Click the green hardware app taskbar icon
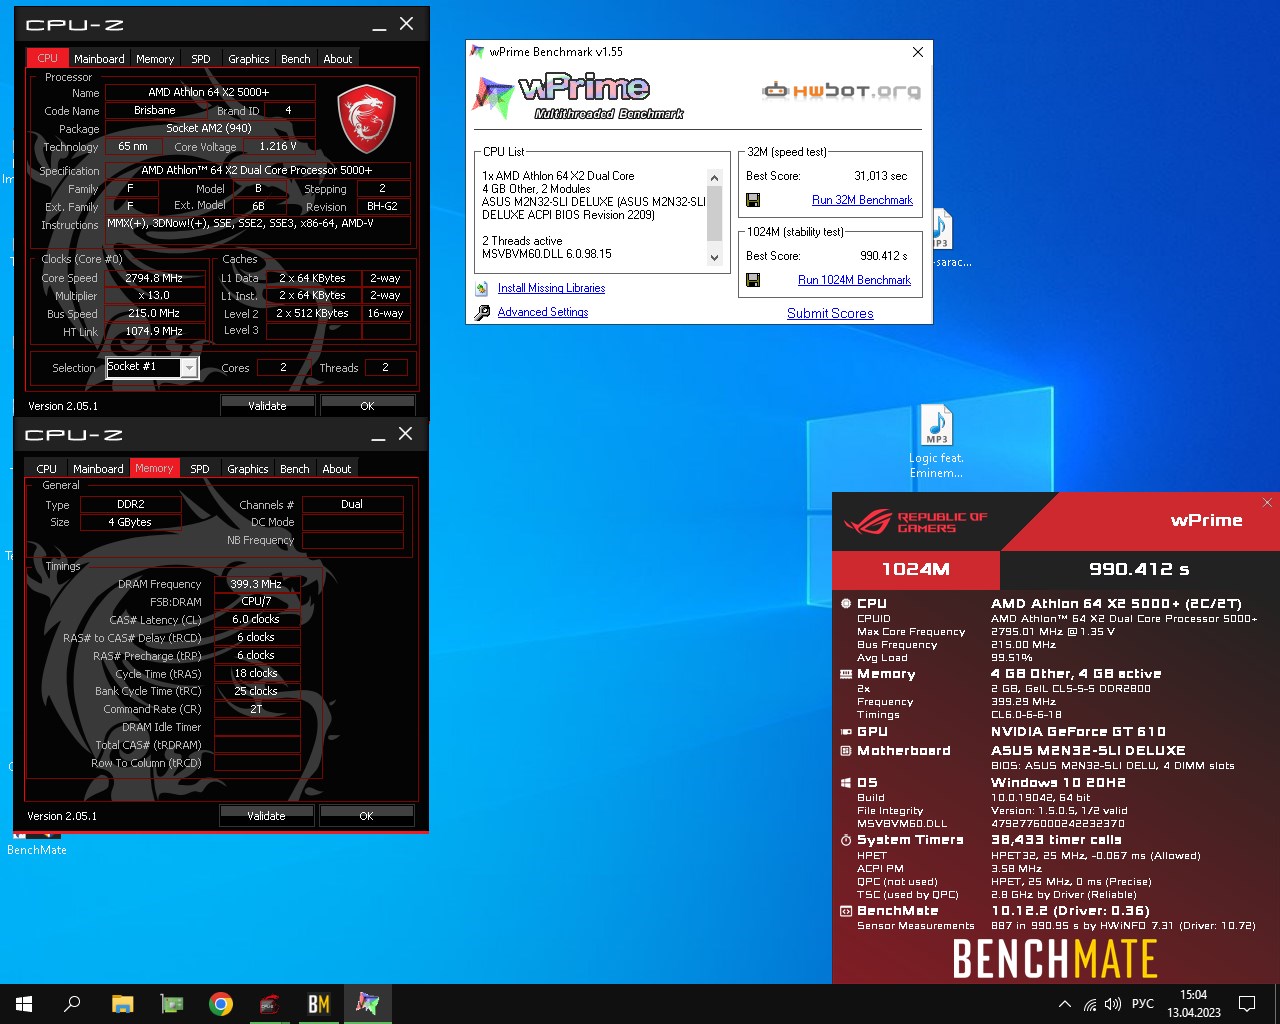This screenshot has height=1024, width=1280. tap(171, 1004)
